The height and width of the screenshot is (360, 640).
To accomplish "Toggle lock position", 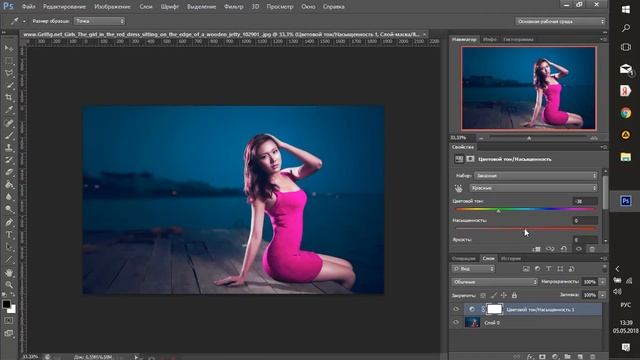I will (504, 295).
